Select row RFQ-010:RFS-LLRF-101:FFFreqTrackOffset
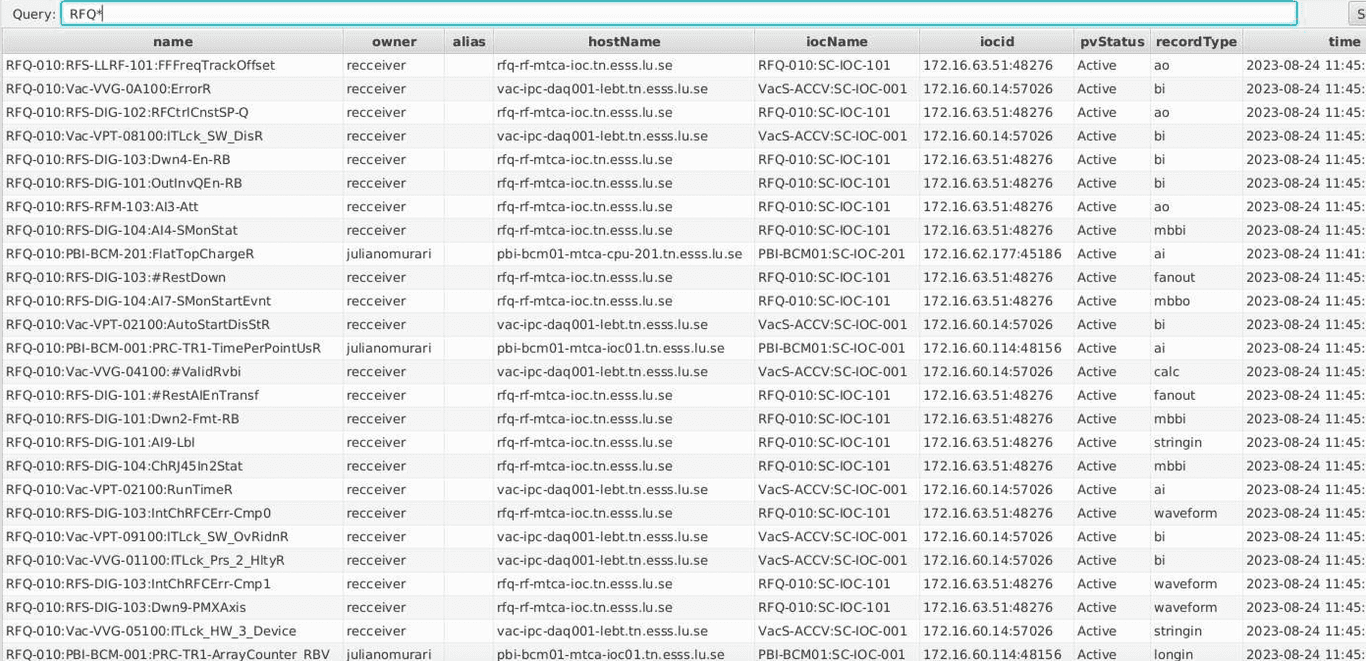Screen dimensions: 1366x661 [x=140, y=65]
